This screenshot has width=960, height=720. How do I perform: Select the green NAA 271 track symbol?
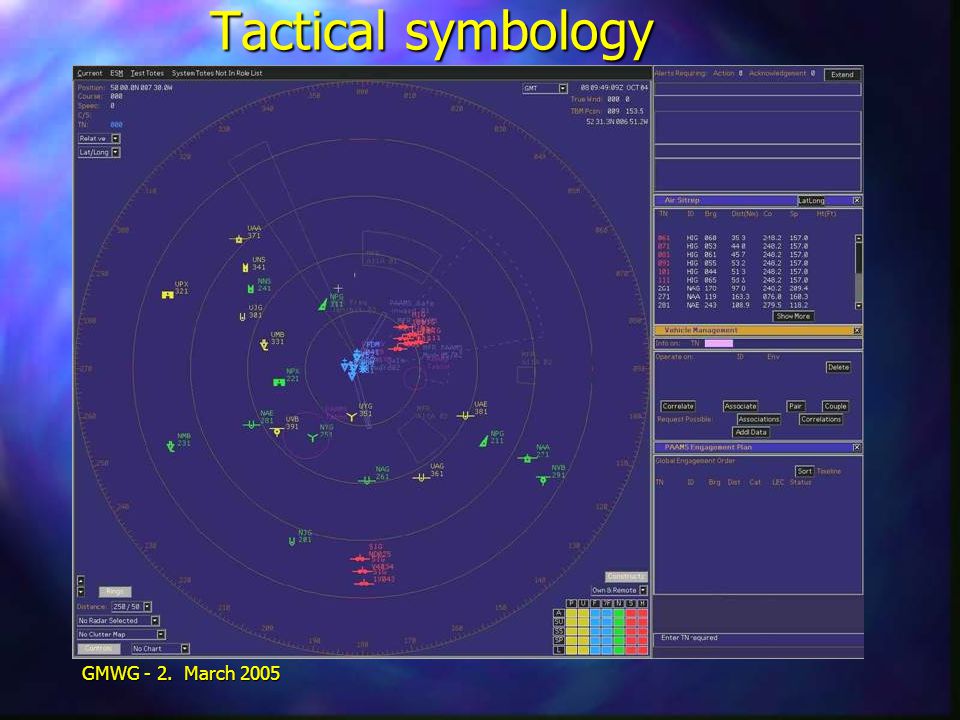point(527,458)
